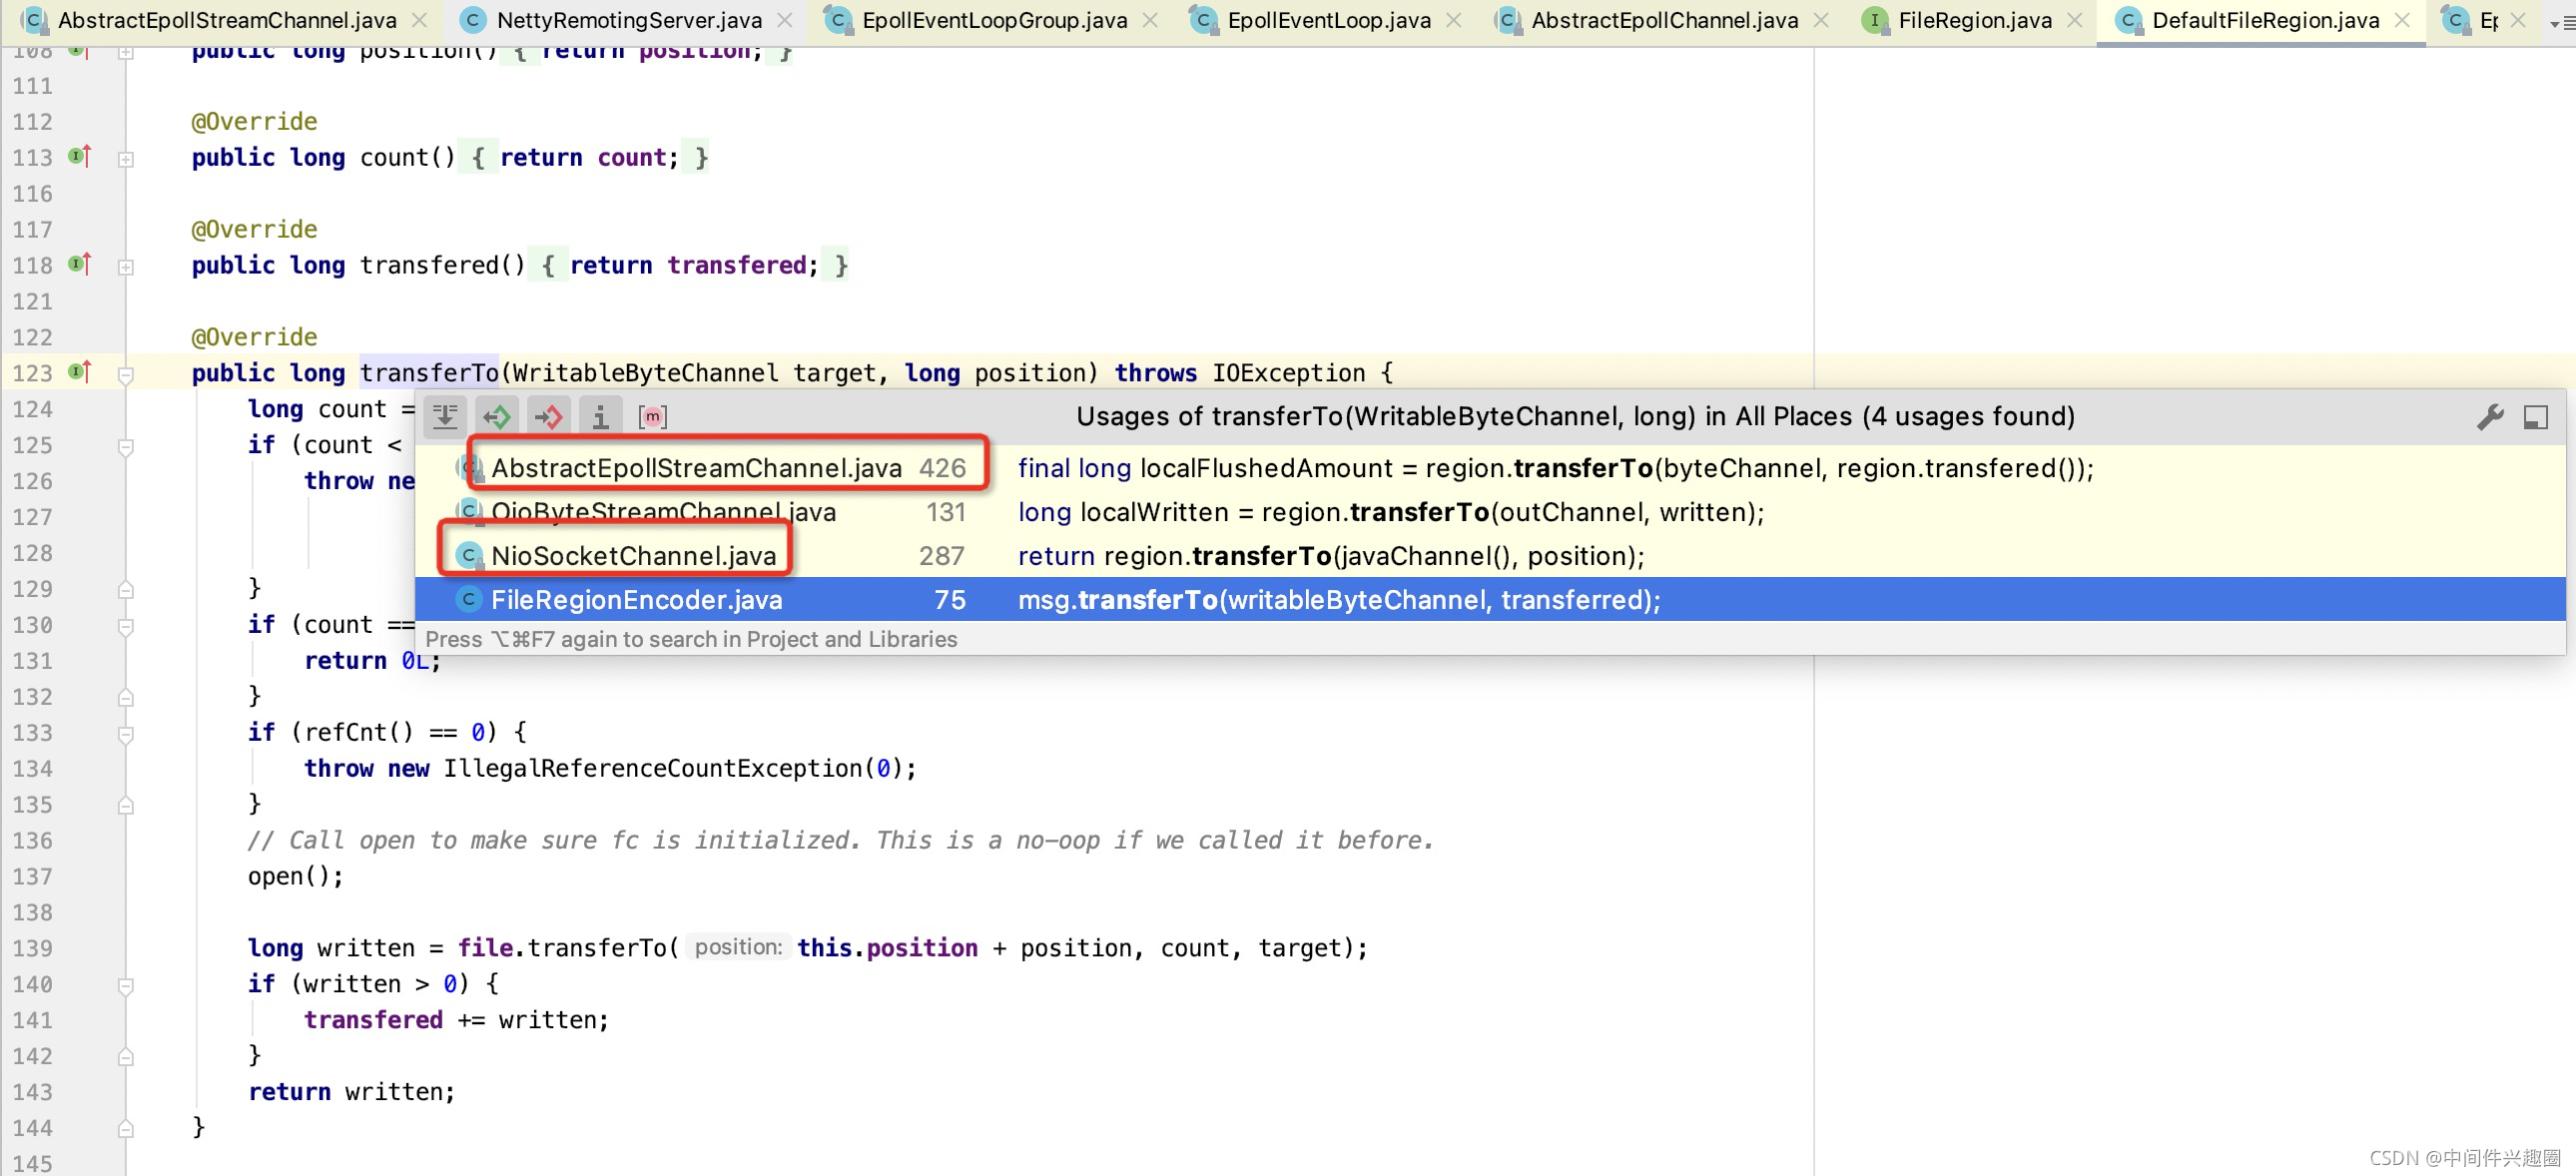
Task: Switch to the EpollEventLoop.java tab
Action: [x=1328, y=20]
